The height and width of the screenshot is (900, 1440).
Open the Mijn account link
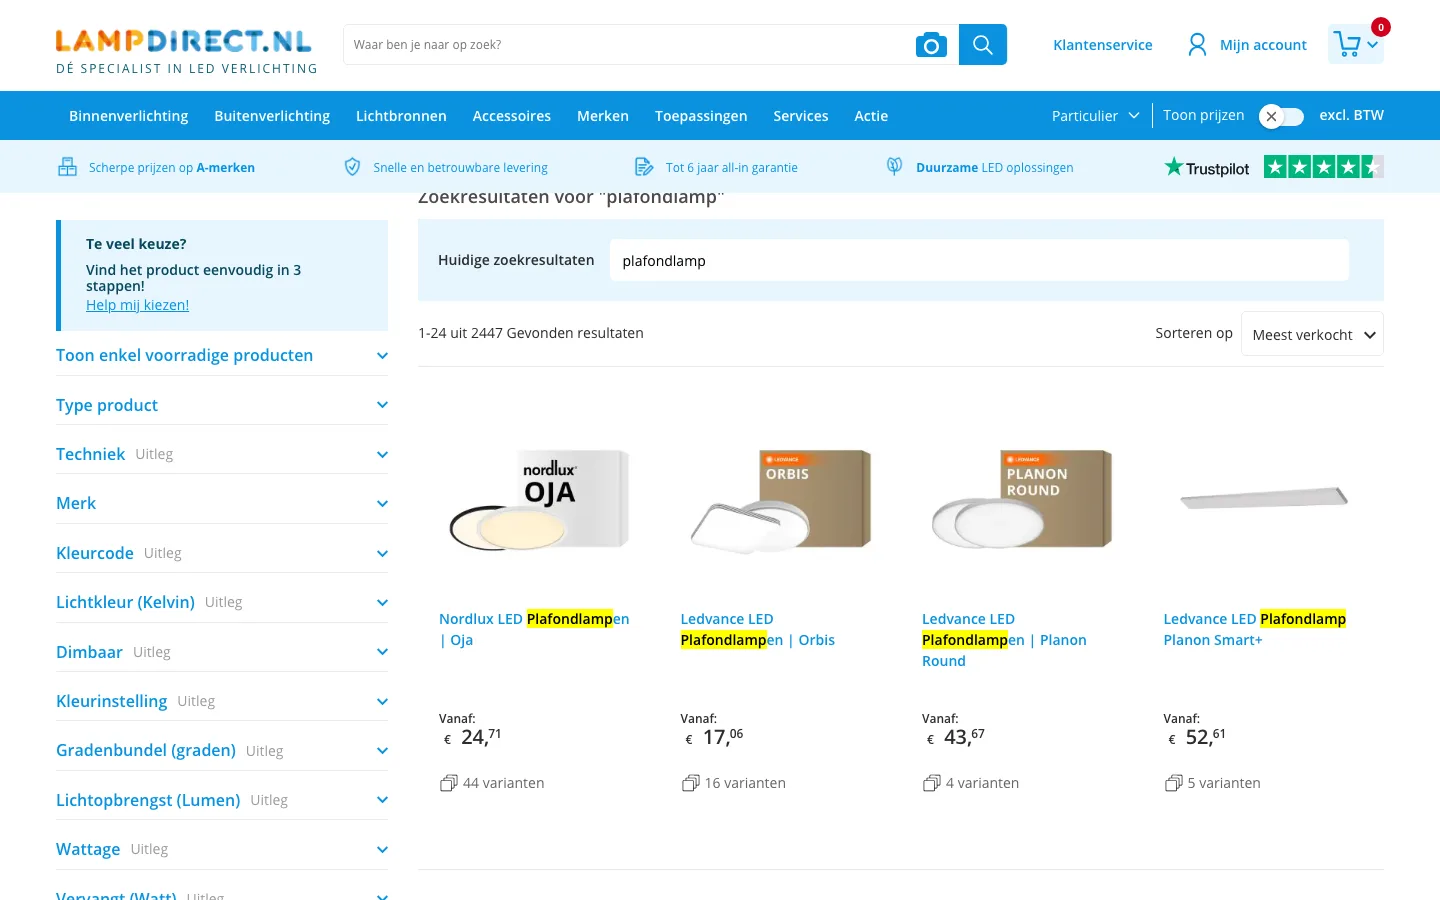point(1263,45)
